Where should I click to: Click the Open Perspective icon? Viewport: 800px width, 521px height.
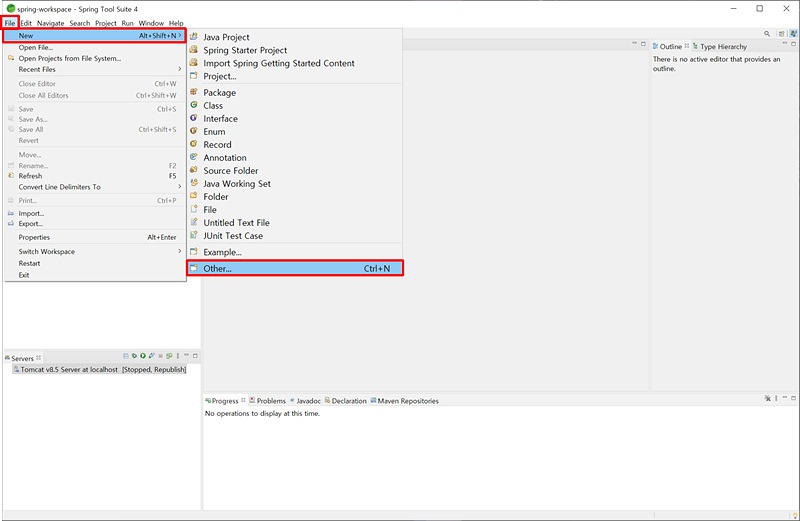(x=781, y=34)
